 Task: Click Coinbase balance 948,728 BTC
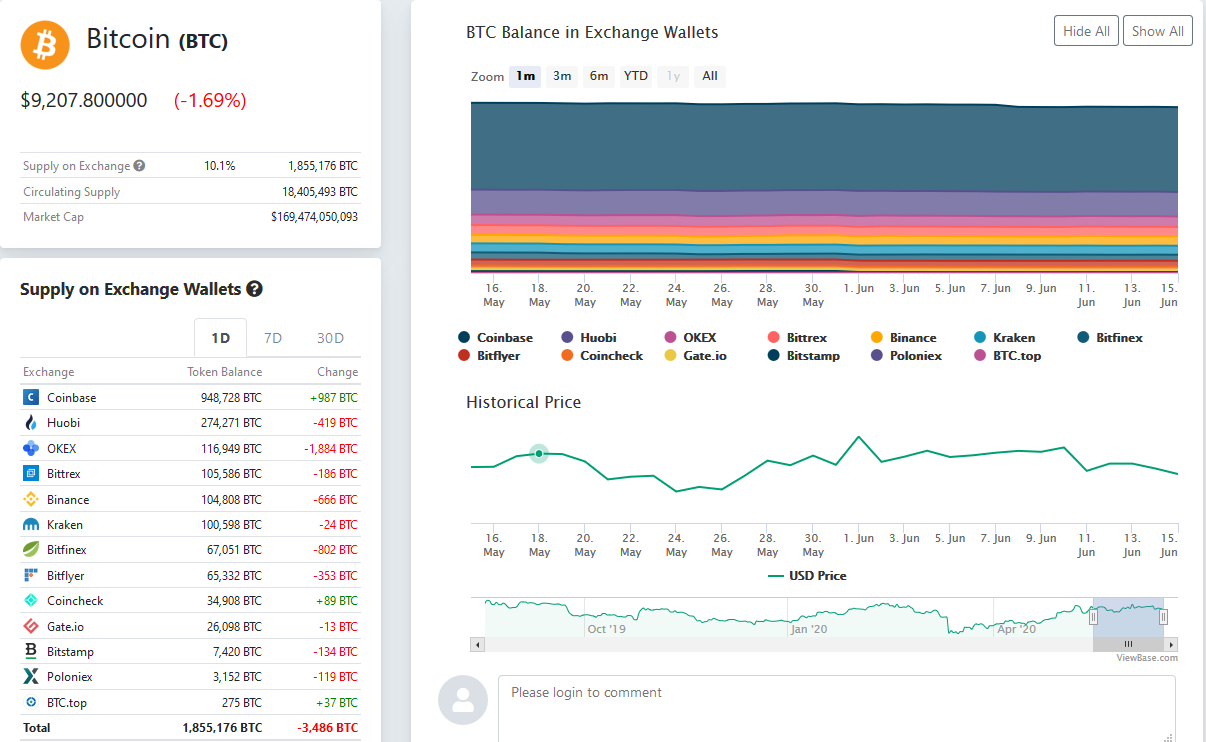(230, 398)
